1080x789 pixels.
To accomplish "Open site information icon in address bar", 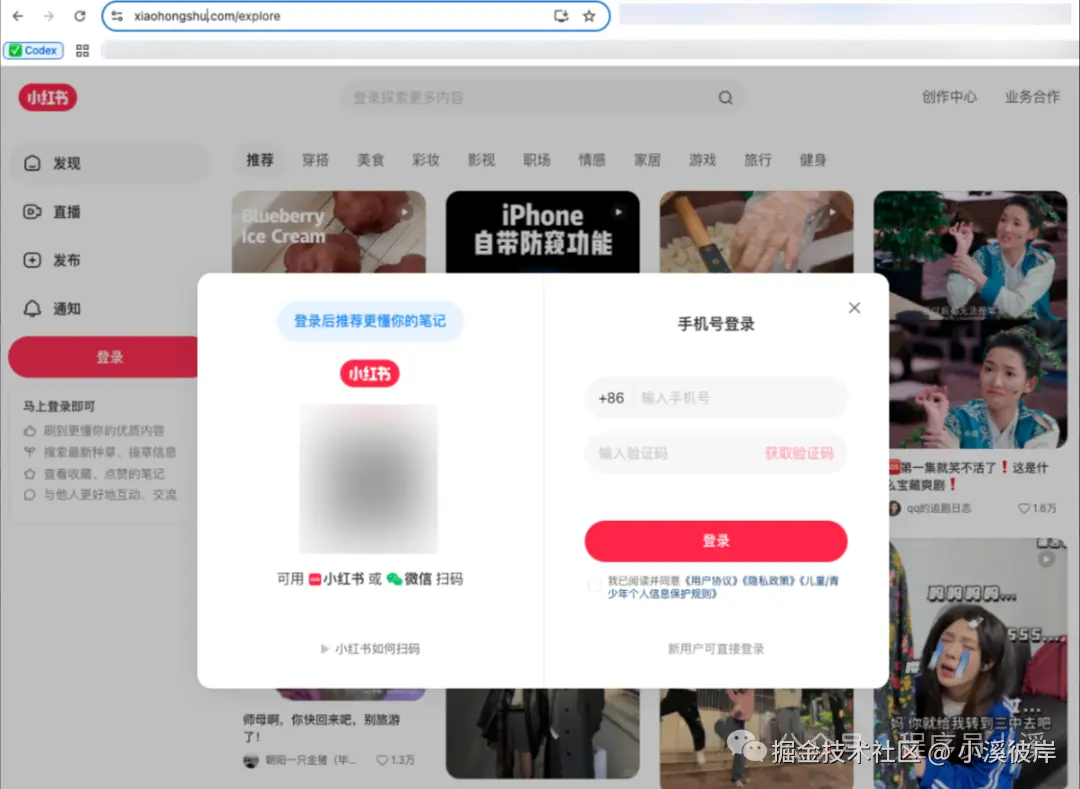I will 117,16.
